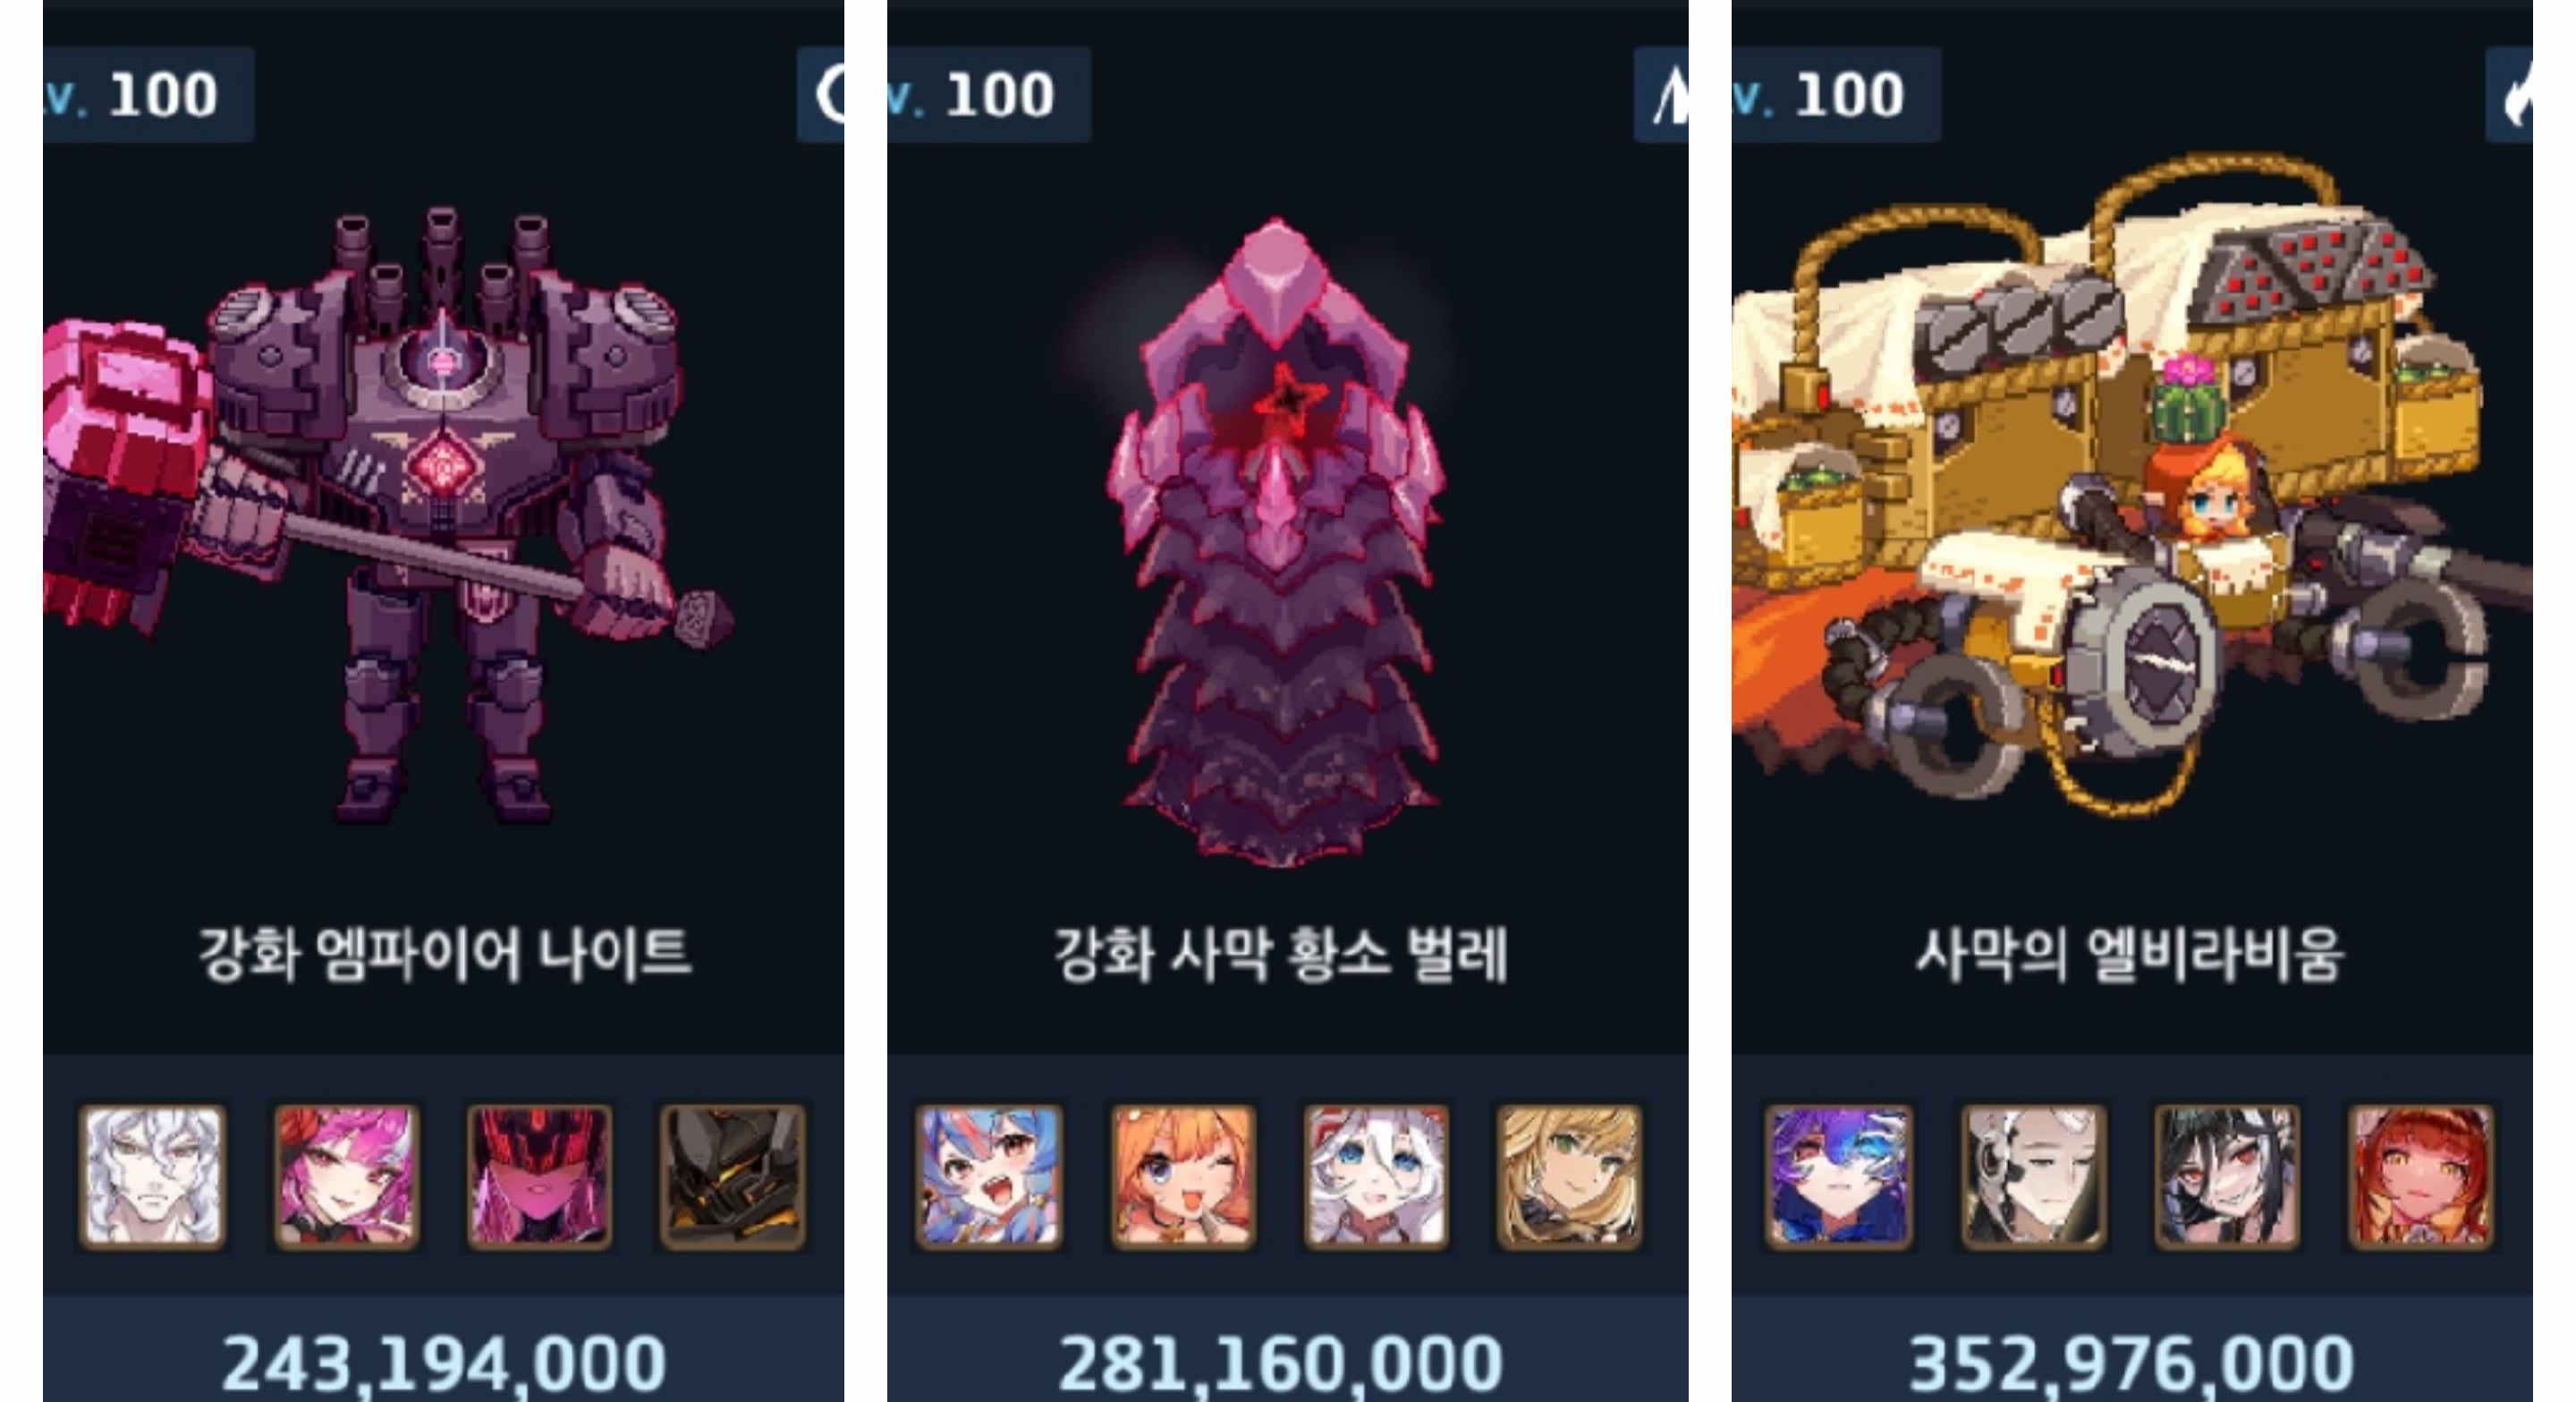This screenshot has width=2576, height=1402.
Task: Open the 강화 엠파이어 나이트 boss image
Action: click(x=390, y=515)
